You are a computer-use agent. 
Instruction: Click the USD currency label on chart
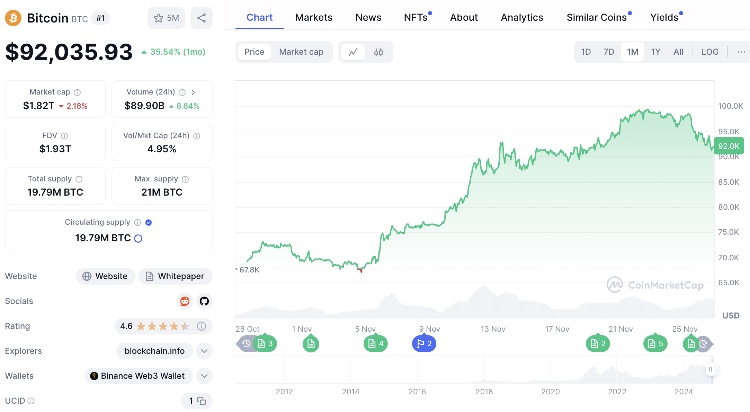click(x=730, y=315)
